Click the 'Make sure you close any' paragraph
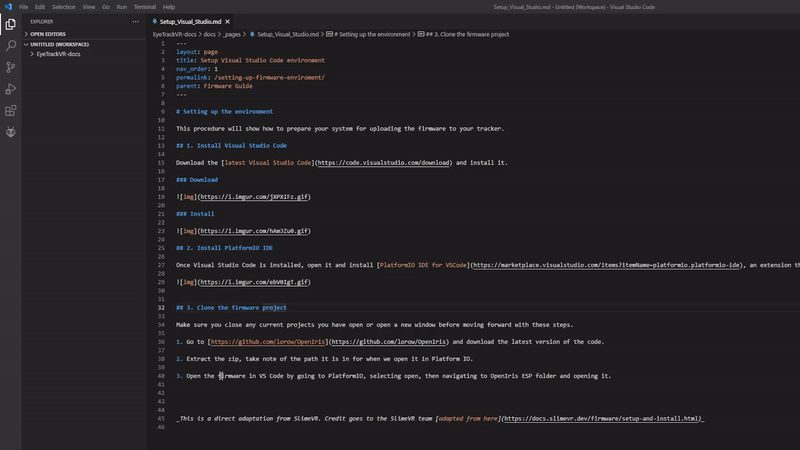 (x=374, y=325)
